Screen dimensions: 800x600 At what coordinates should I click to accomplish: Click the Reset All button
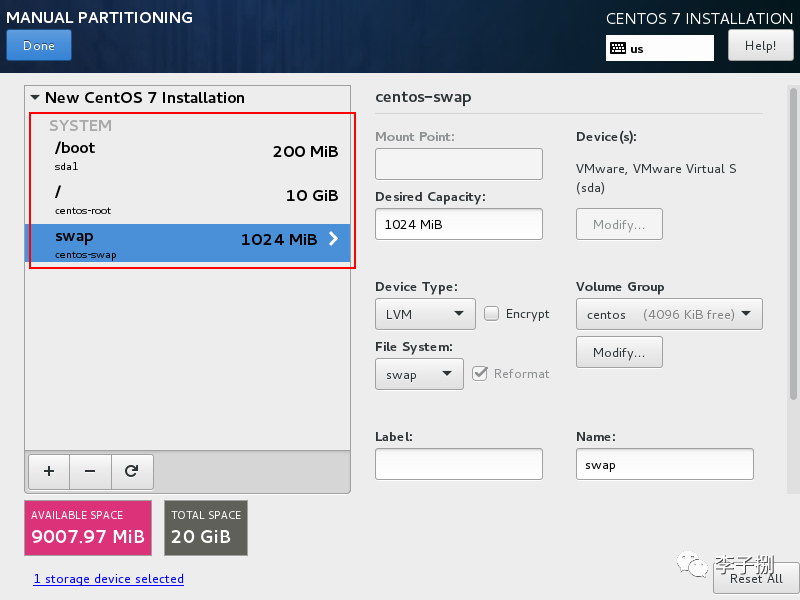[x=755, y=578]
